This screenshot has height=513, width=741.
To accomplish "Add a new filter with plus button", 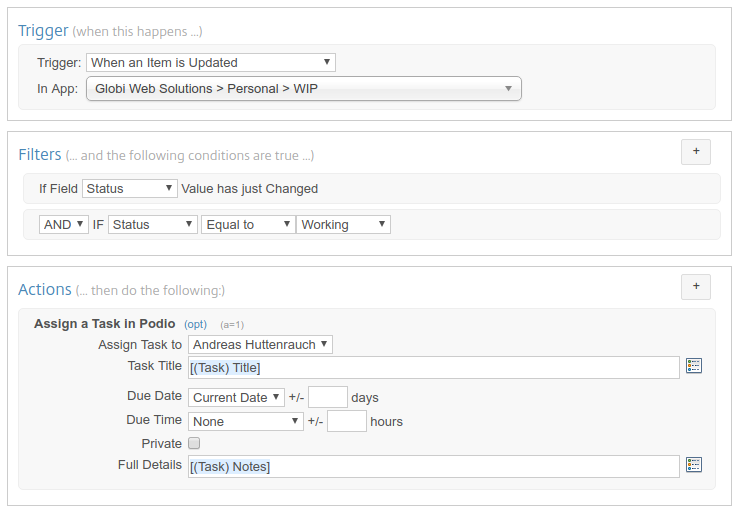I will click(696, 152).
